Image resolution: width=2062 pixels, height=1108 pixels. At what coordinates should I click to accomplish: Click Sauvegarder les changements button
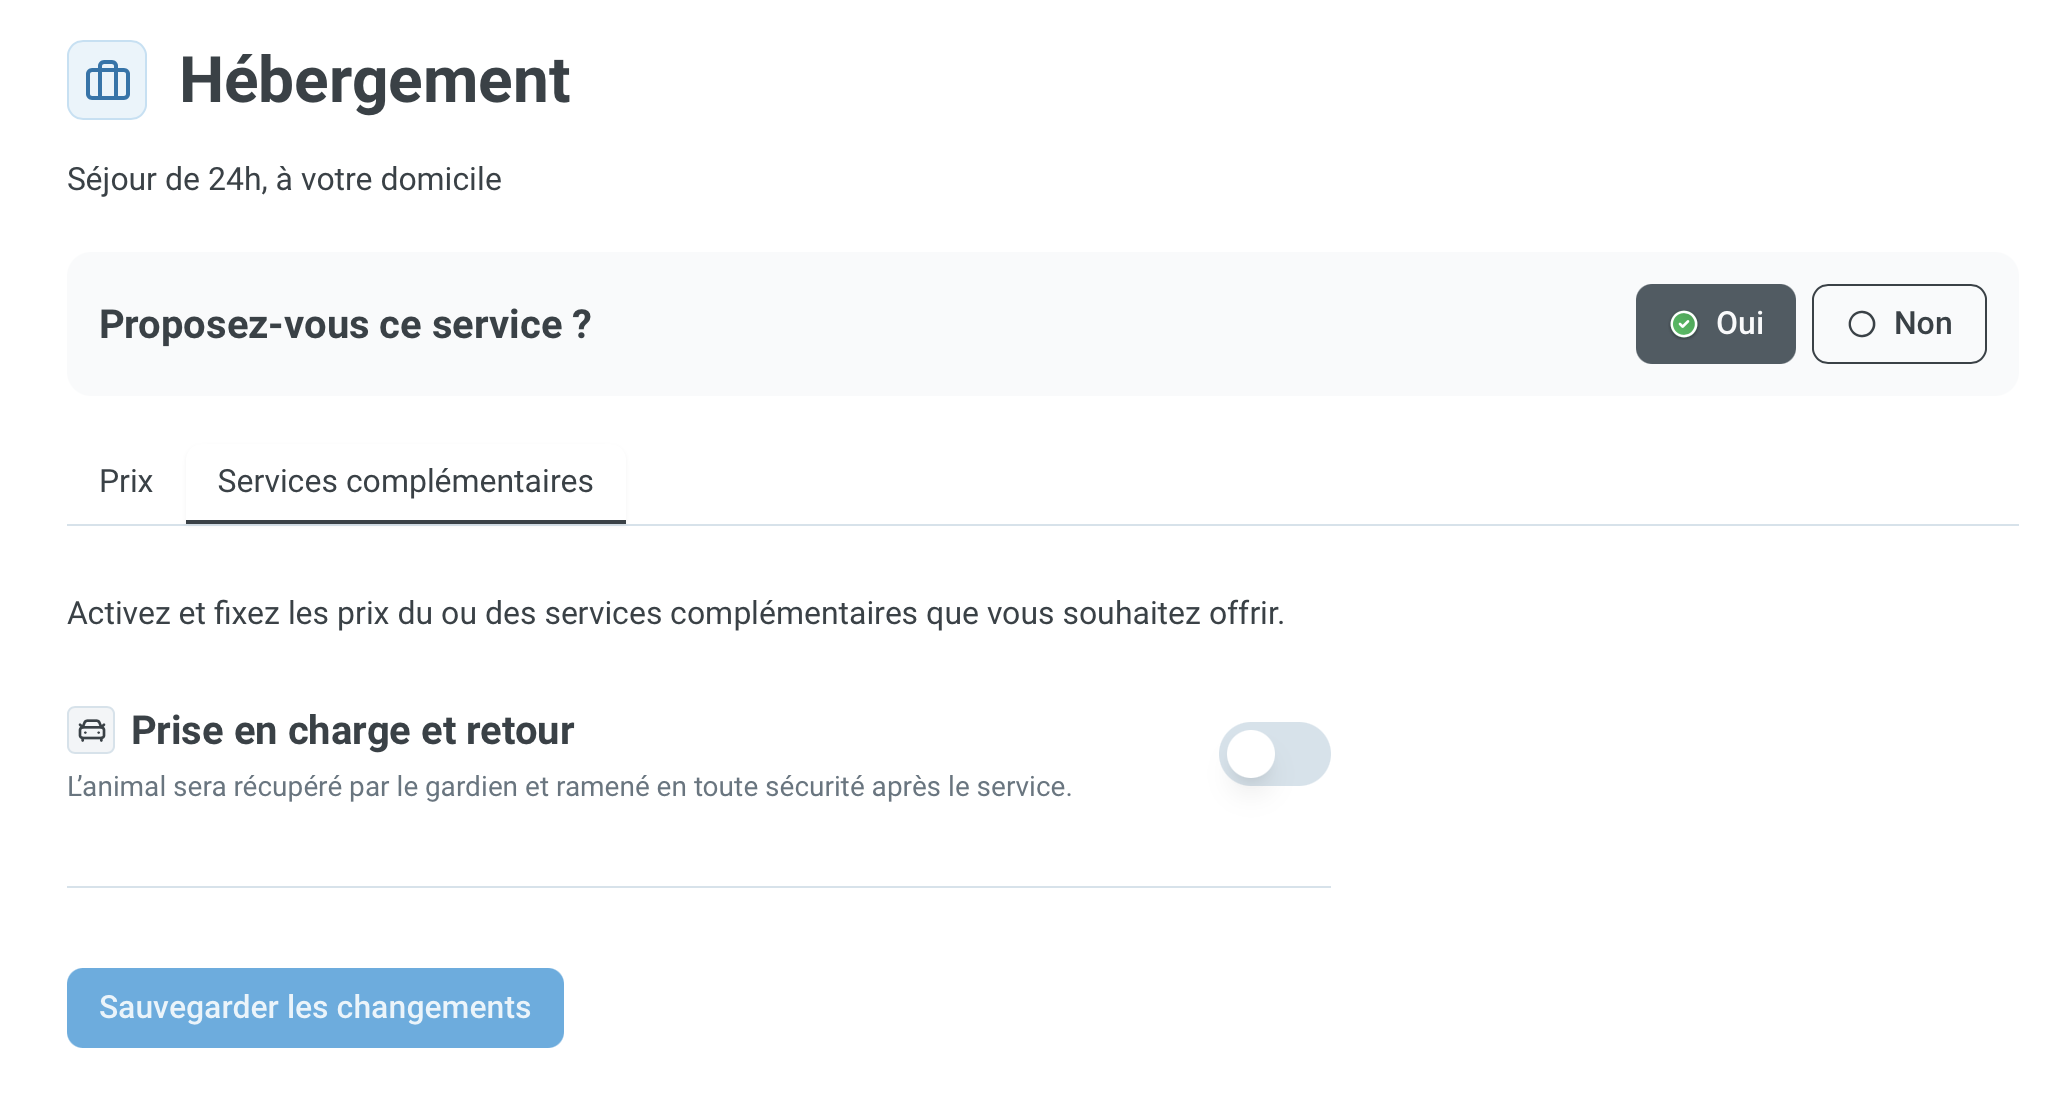(x=315, y=1008)
